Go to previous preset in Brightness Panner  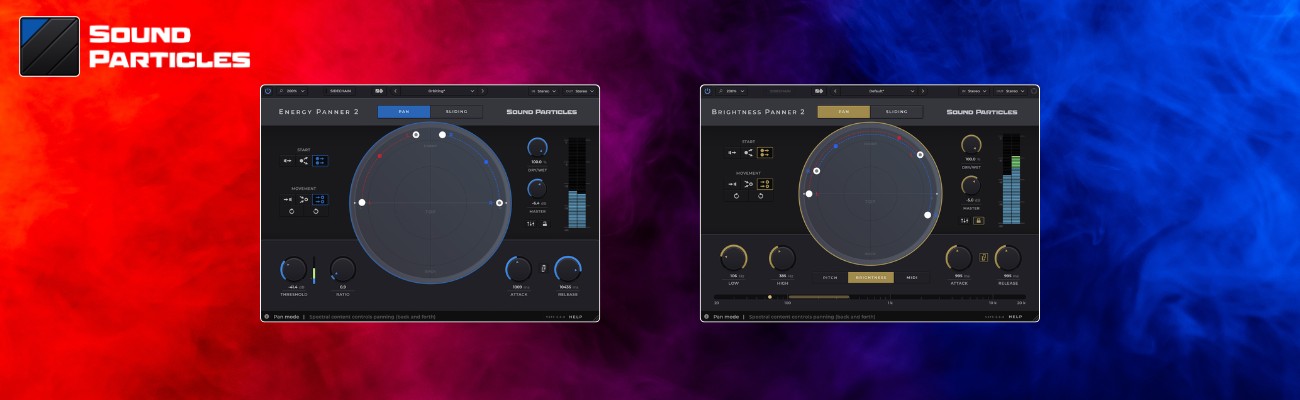[x=835, y=91]
